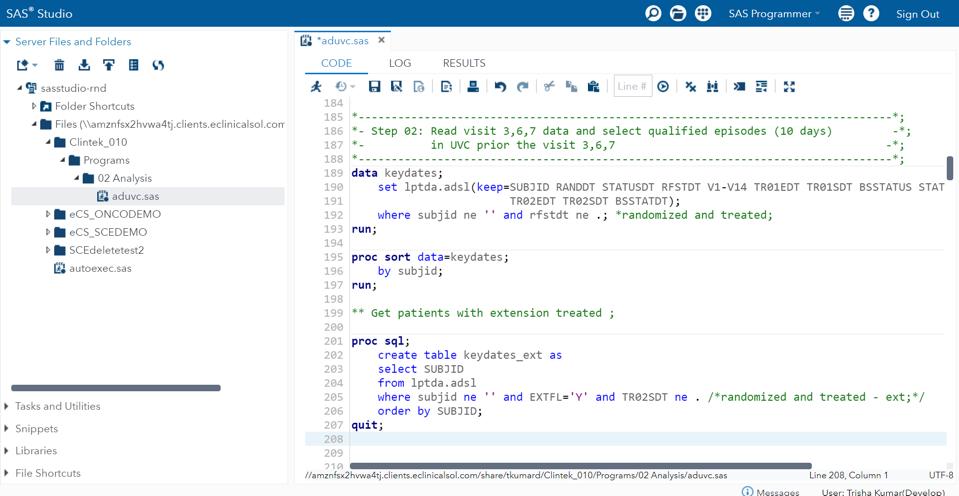Expand the SCEdeletetest2 folder
This screenshot has height=496, width=959.
click(x=48, y=250)
